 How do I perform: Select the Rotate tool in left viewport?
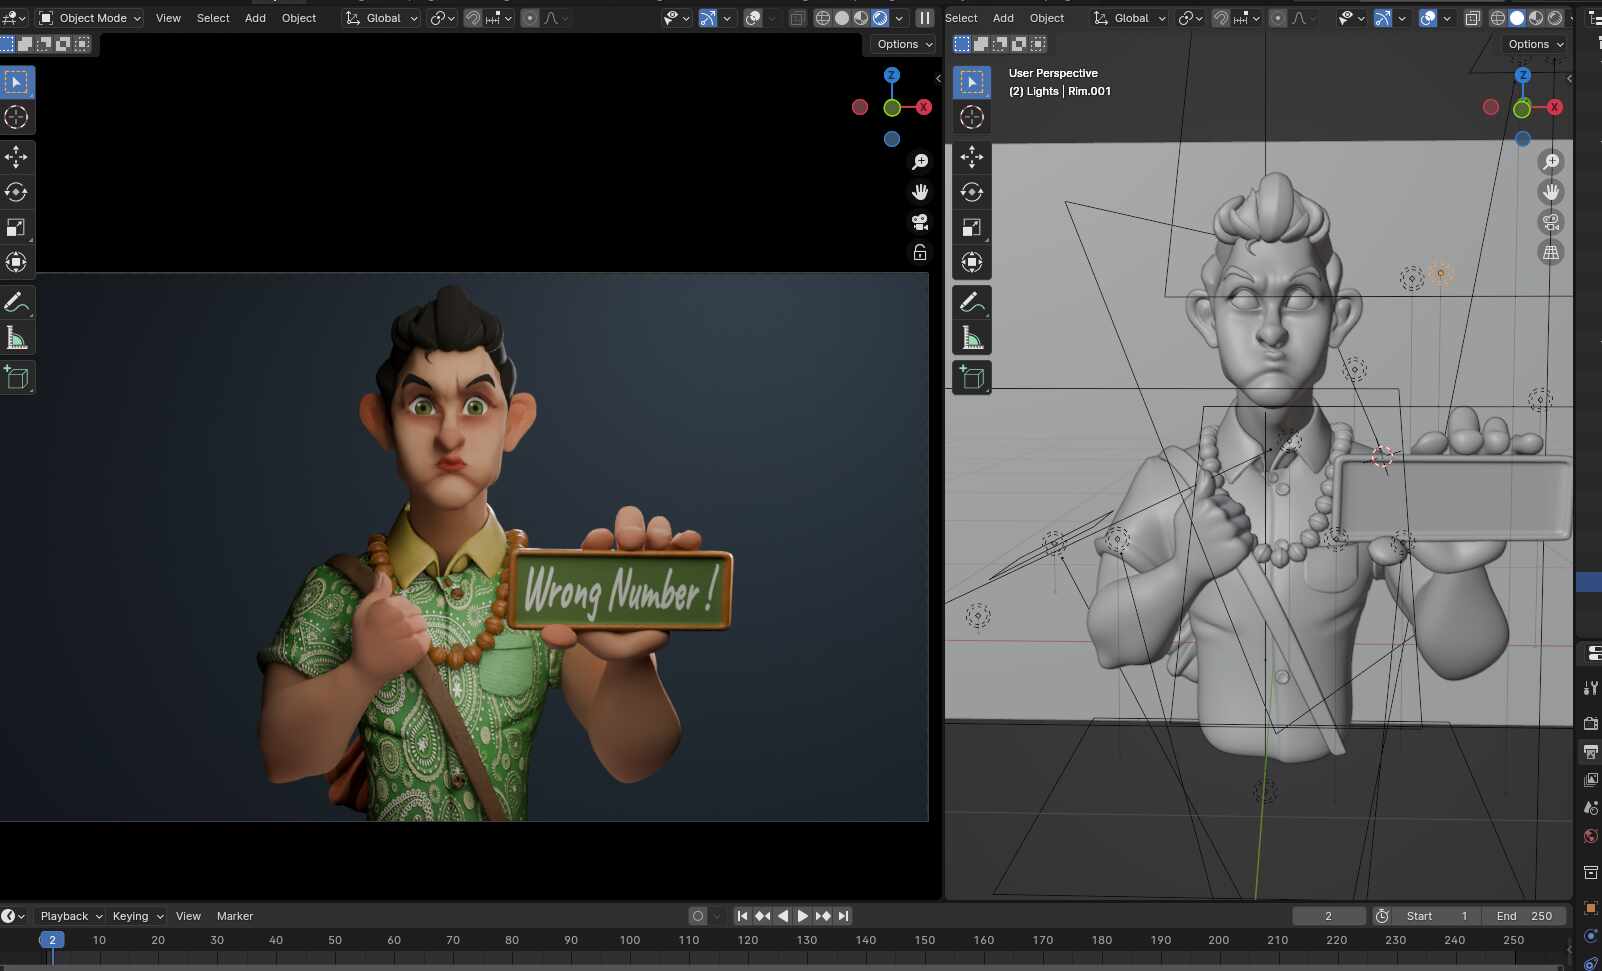(16, 192)
